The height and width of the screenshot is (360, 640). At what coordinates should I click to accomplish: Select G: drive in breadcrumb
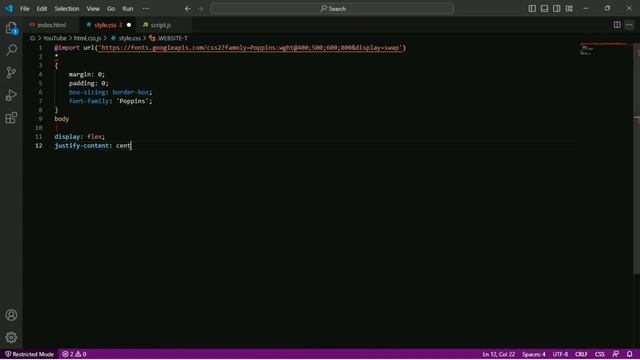click(32, 38)
